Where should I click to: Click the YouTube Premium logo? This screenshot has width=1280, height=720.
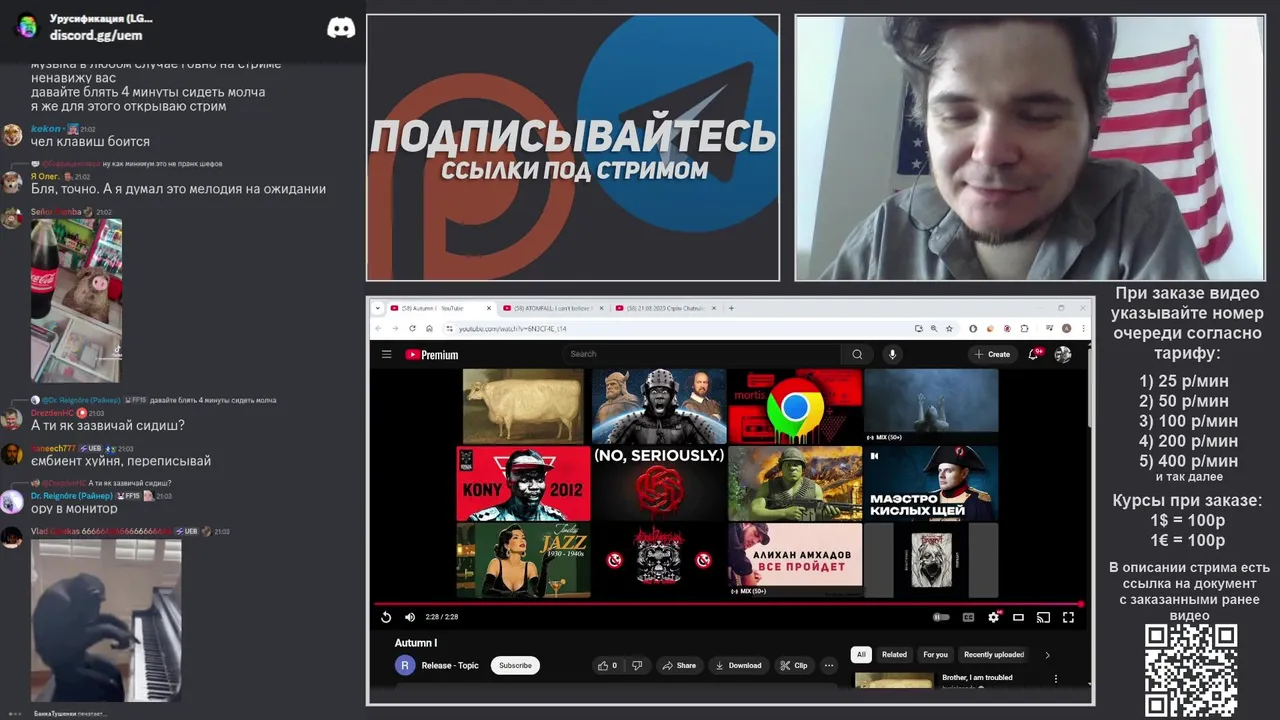pyautogui.click(x=432, y=355)
